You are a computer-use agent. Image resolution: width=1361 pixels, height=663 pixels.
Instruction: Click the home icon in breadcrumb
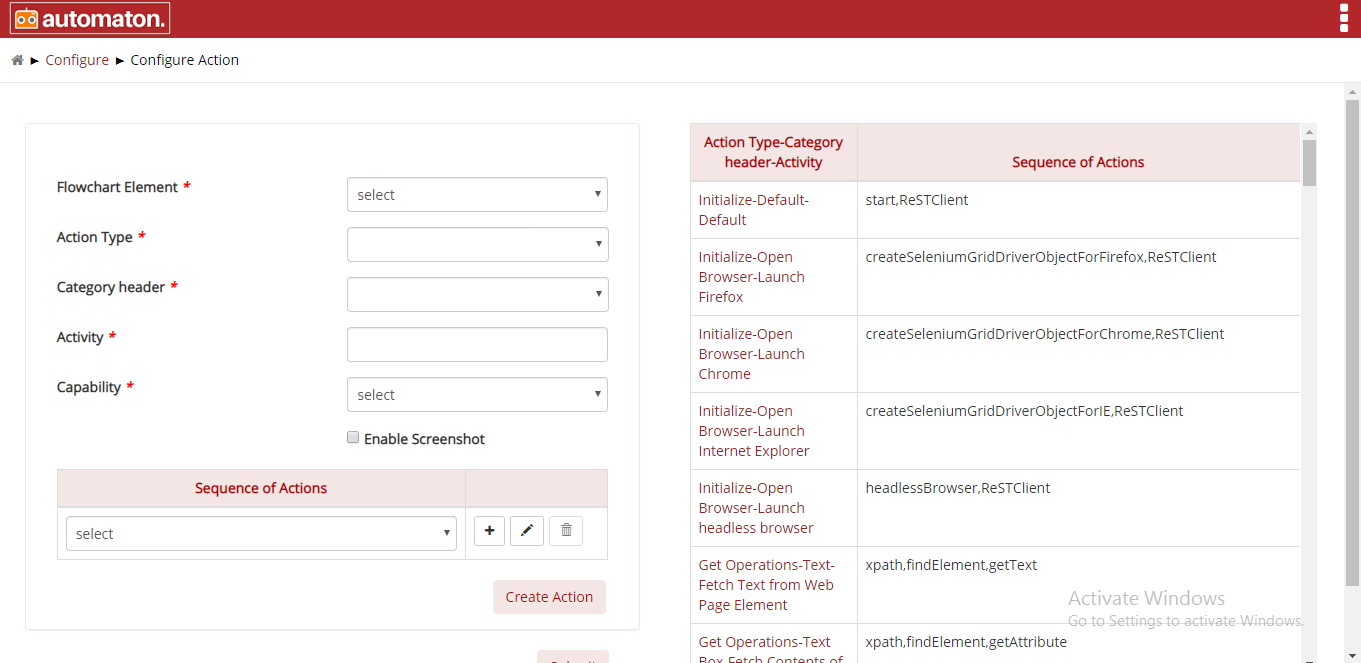(x=17, y=60)
